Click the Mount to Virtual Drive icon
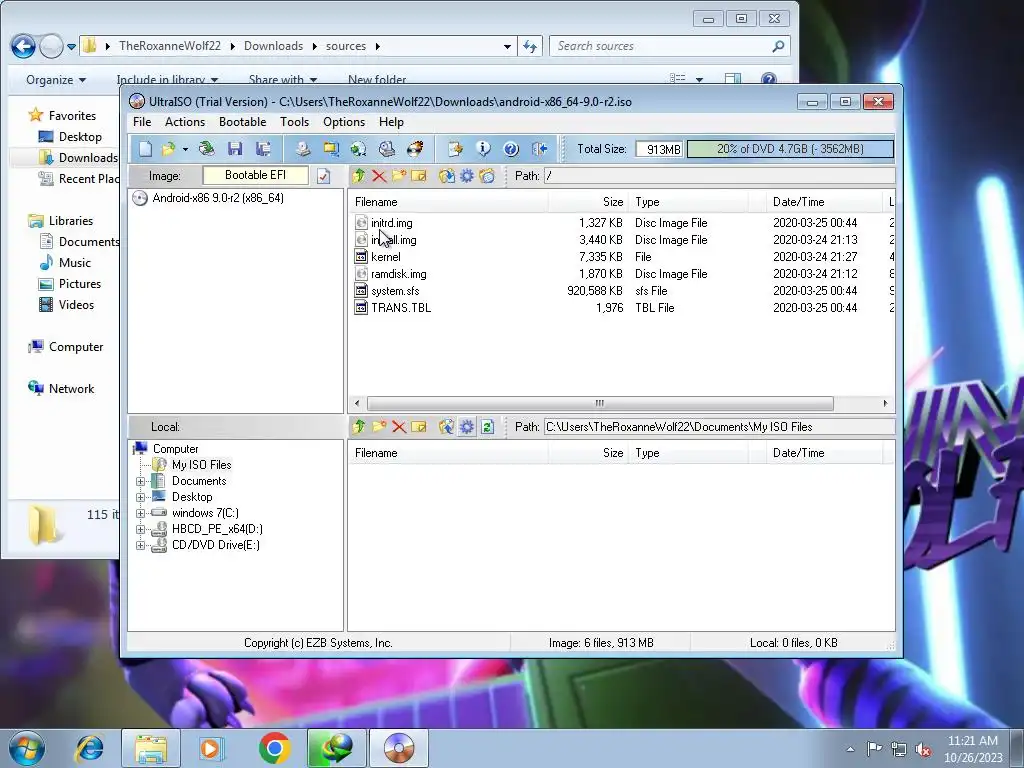Screen dimensions: 1024x768 tap(387, 149)
